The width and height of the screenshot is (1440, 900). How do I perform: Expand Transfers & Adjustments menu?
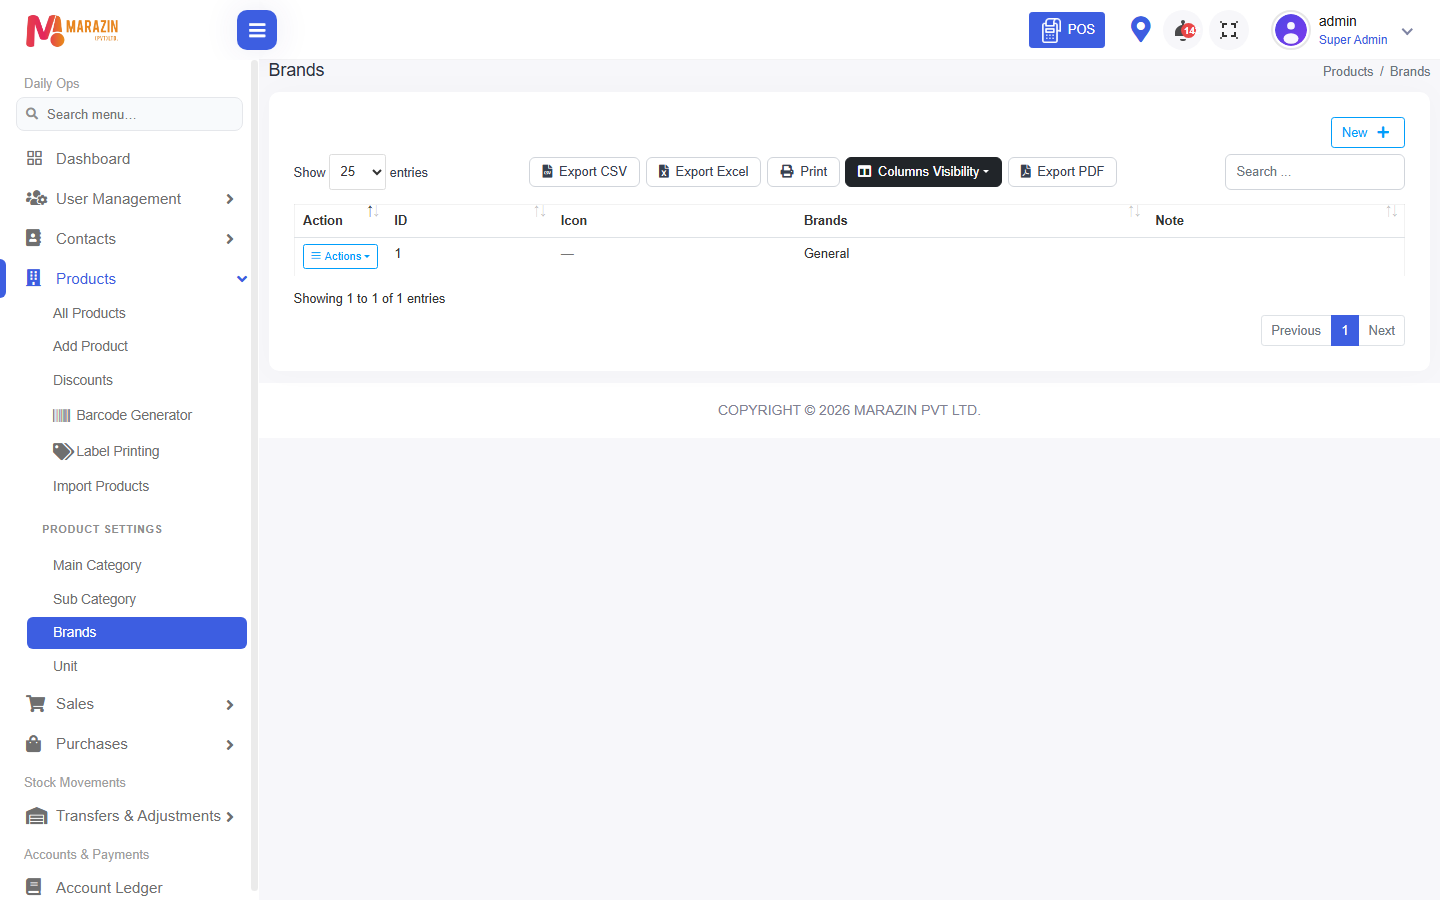[x=130, y=816]
